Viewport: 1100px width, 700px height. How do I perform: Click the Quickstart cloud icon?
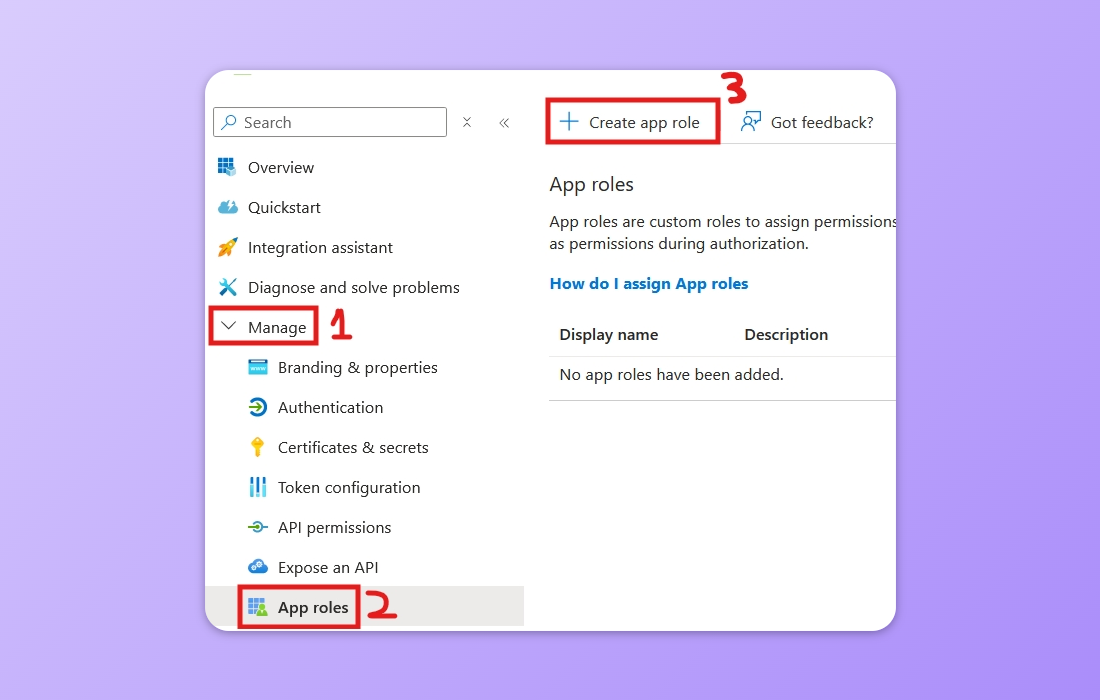tap(228, 207)
